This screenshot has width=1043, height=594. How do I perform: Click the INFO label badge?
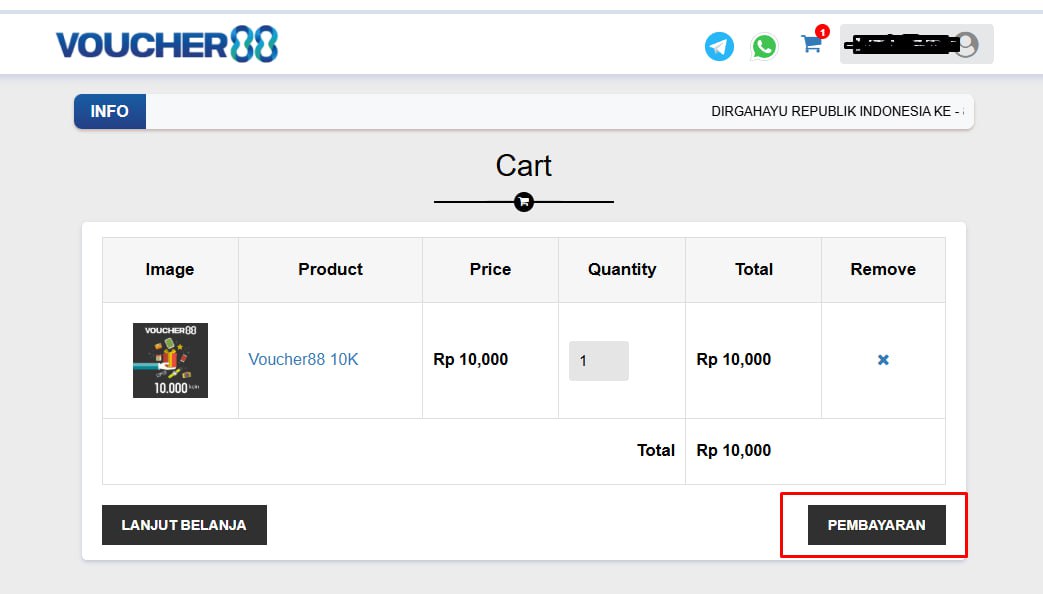click(110, 111)
